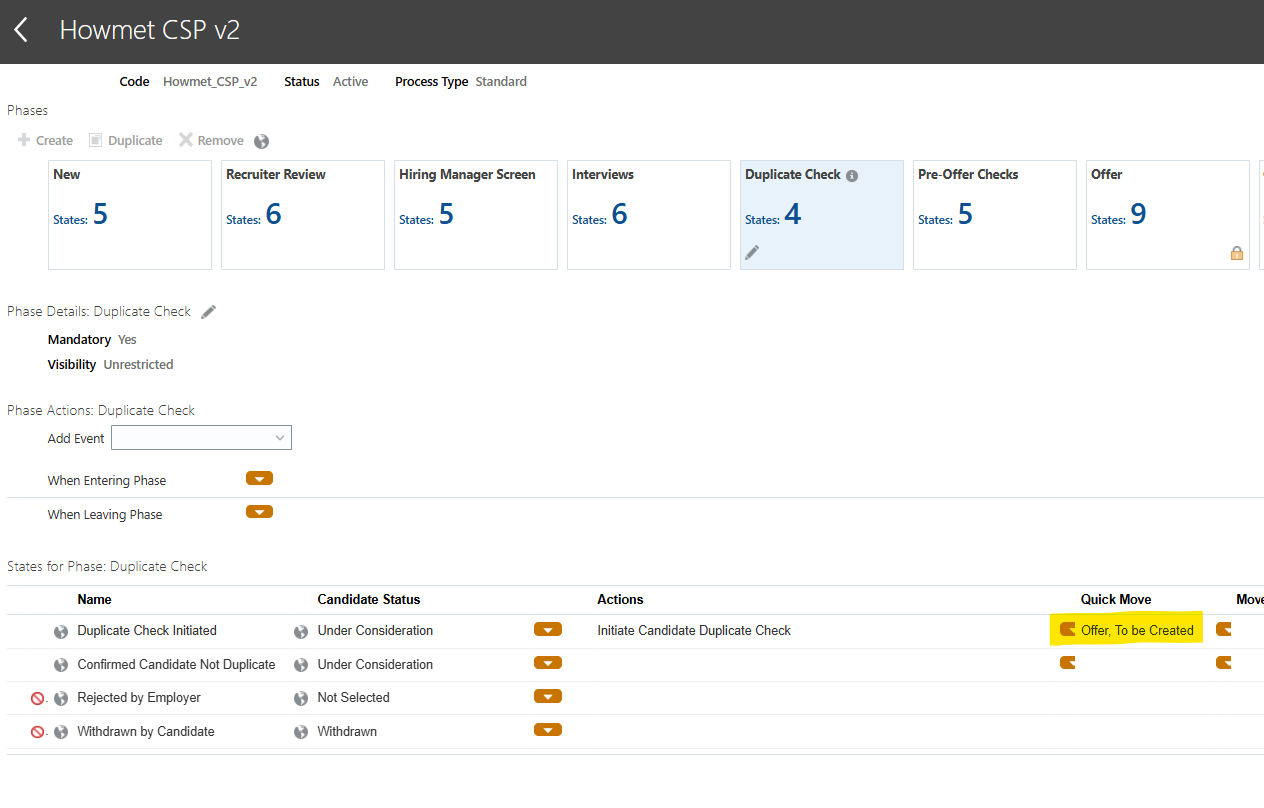Screen dimensions: 1264x808
Task: Click Move icon in Confirmed Candidate Not Duplicate row
Action: tap(1223, 662)
